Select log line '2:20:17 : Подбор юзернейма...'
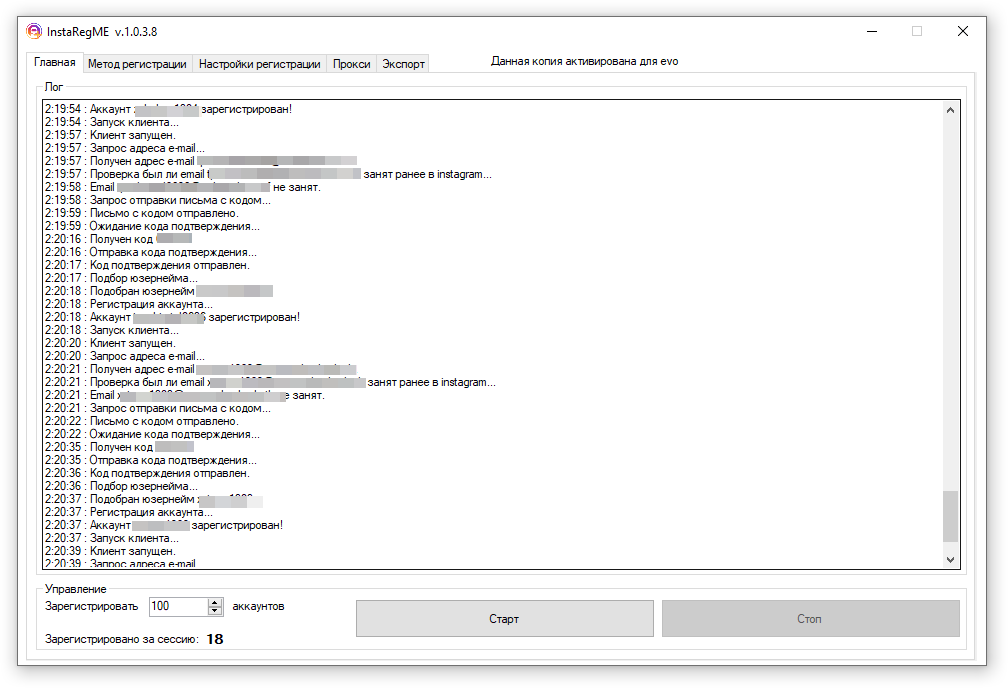The height and width of the screenshot is (688, 1008). pos(121,278)
